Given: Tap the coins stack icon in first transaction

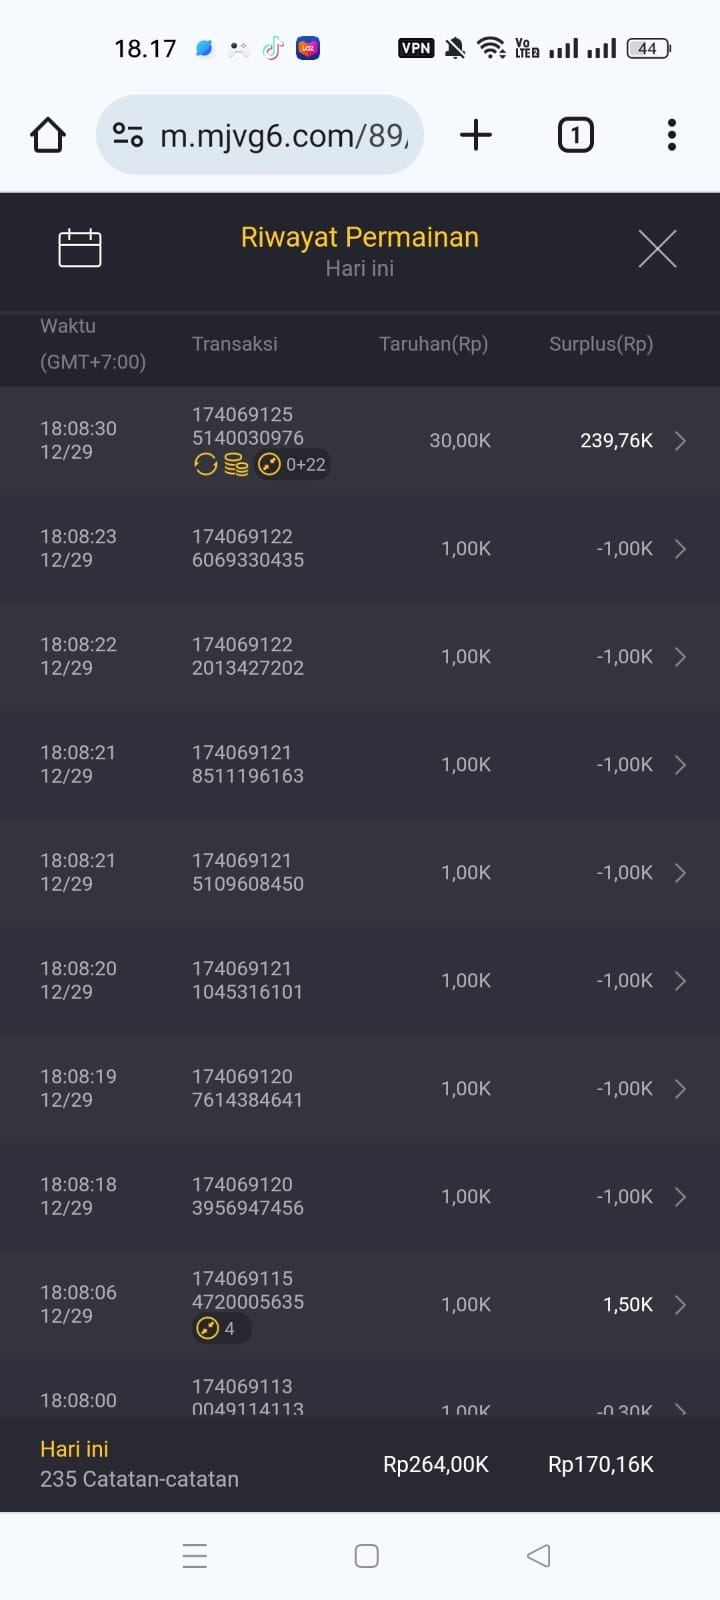Looking at the screenshot, I should pyautogui.click(x=236, y=464).
